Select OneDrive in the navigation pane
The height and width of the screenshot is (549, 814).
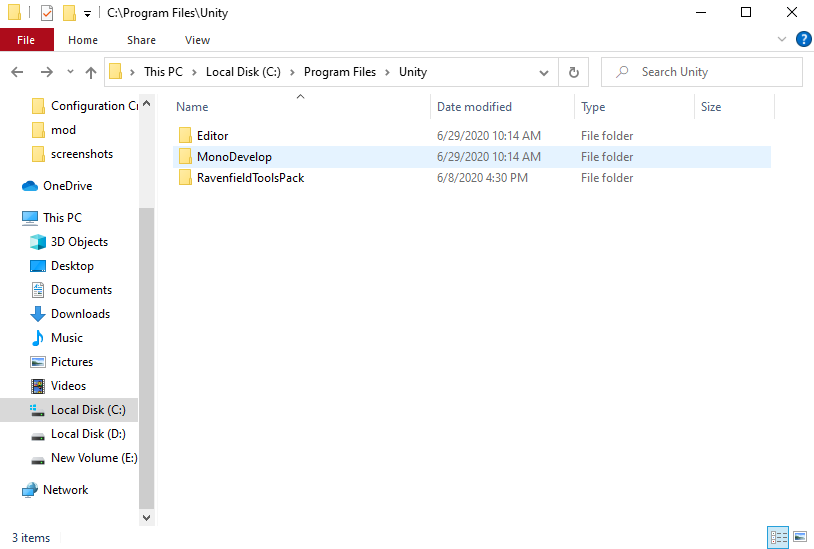57,186
